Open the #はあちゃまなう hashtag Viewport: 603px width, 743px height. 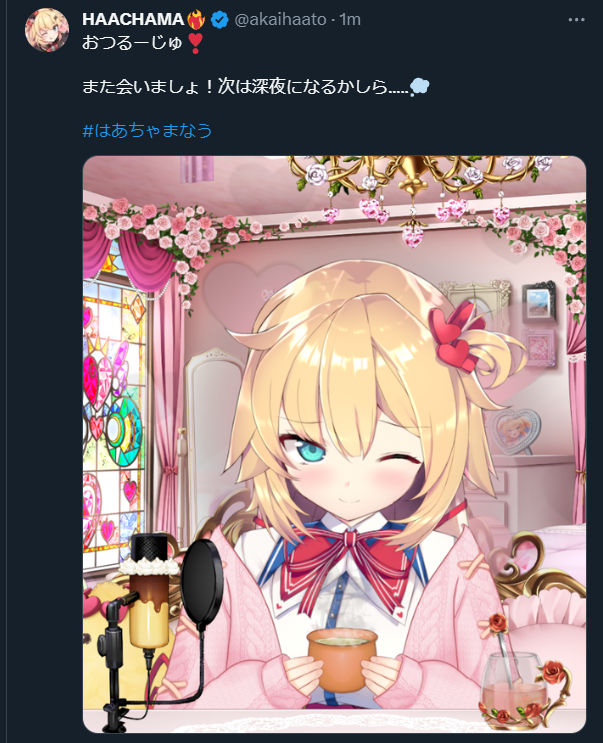click(x=147, y=130)
